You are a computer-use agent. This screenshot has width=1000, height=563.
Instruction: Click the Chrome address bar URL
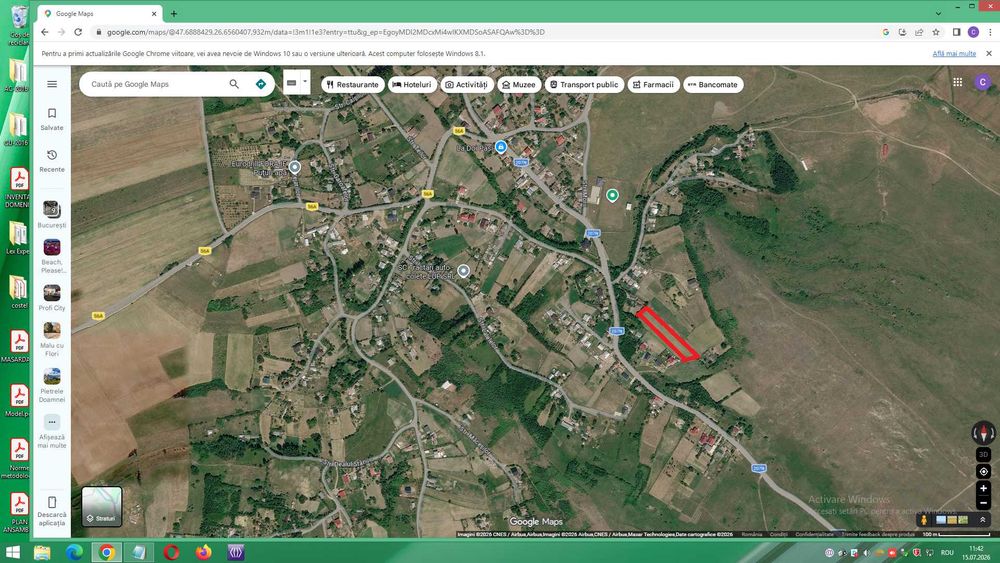(325, 32)
